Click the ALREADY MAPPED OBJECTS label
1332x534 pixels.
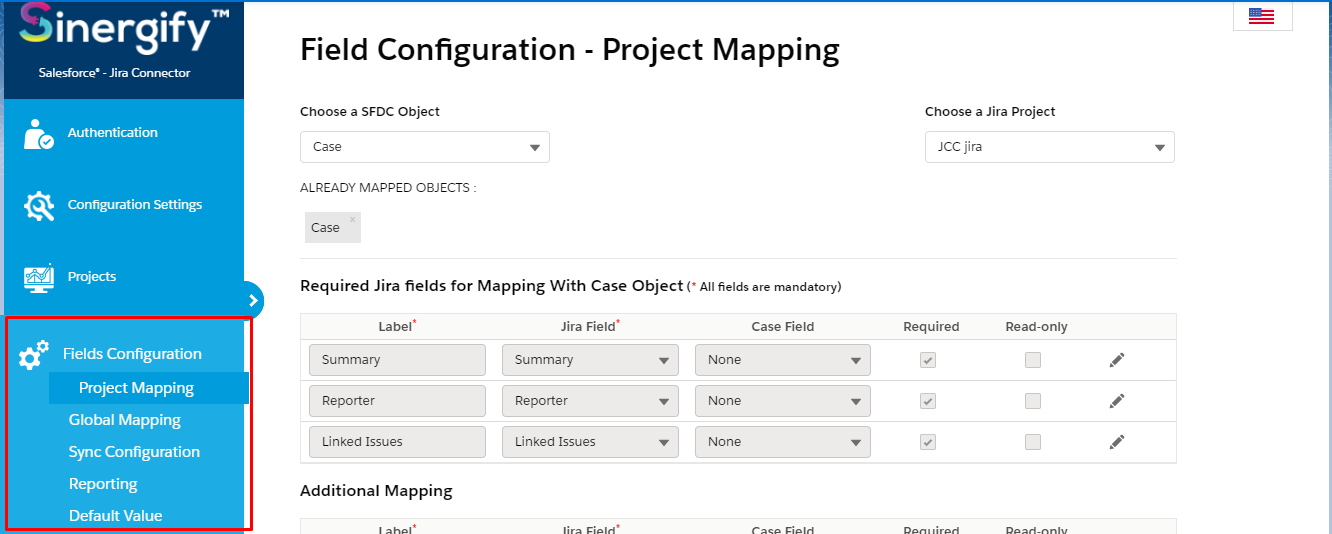pos(388,188)
